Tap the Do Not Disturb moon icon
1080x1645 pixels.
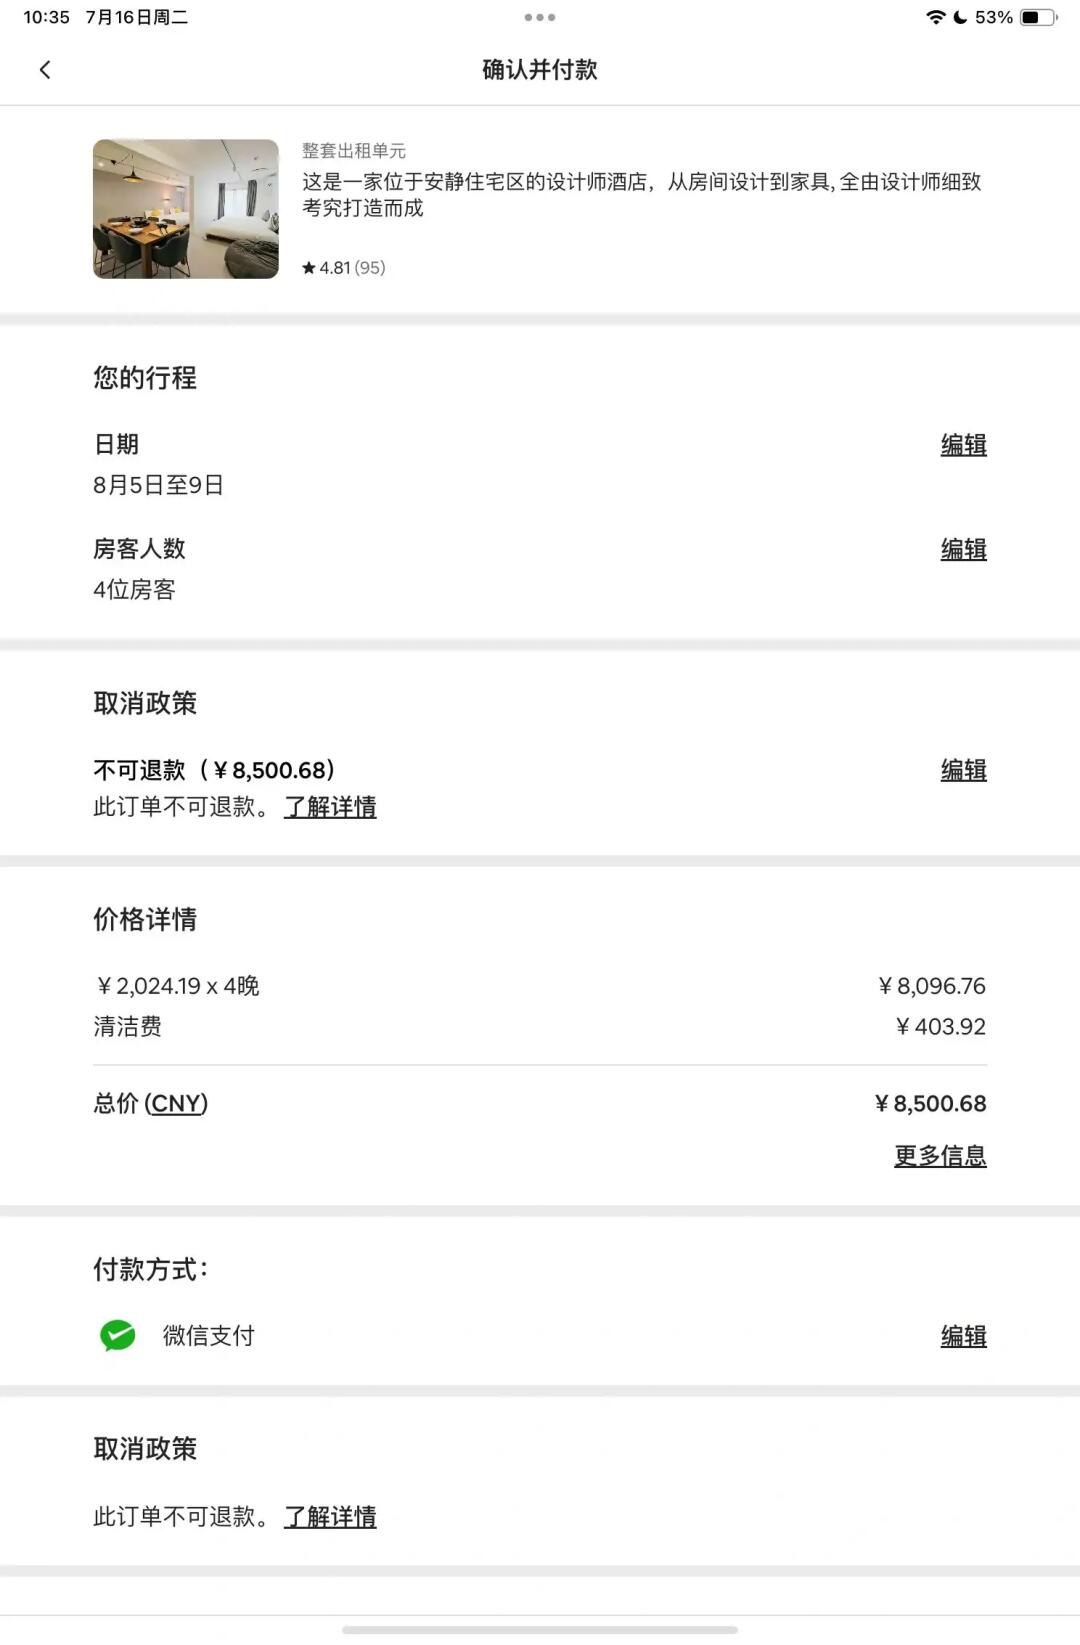(960, 17)
